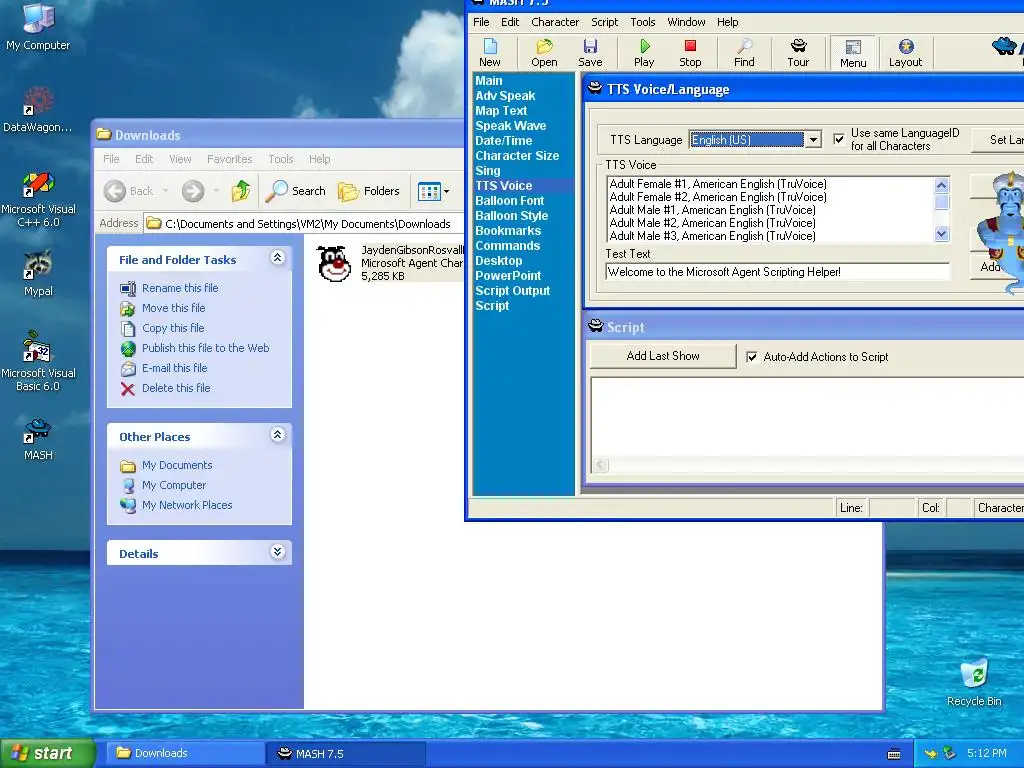Select the Recycle Bin desktop icon
The height and width of the screenshot is (768, 1024).
[x=974, y=683]
